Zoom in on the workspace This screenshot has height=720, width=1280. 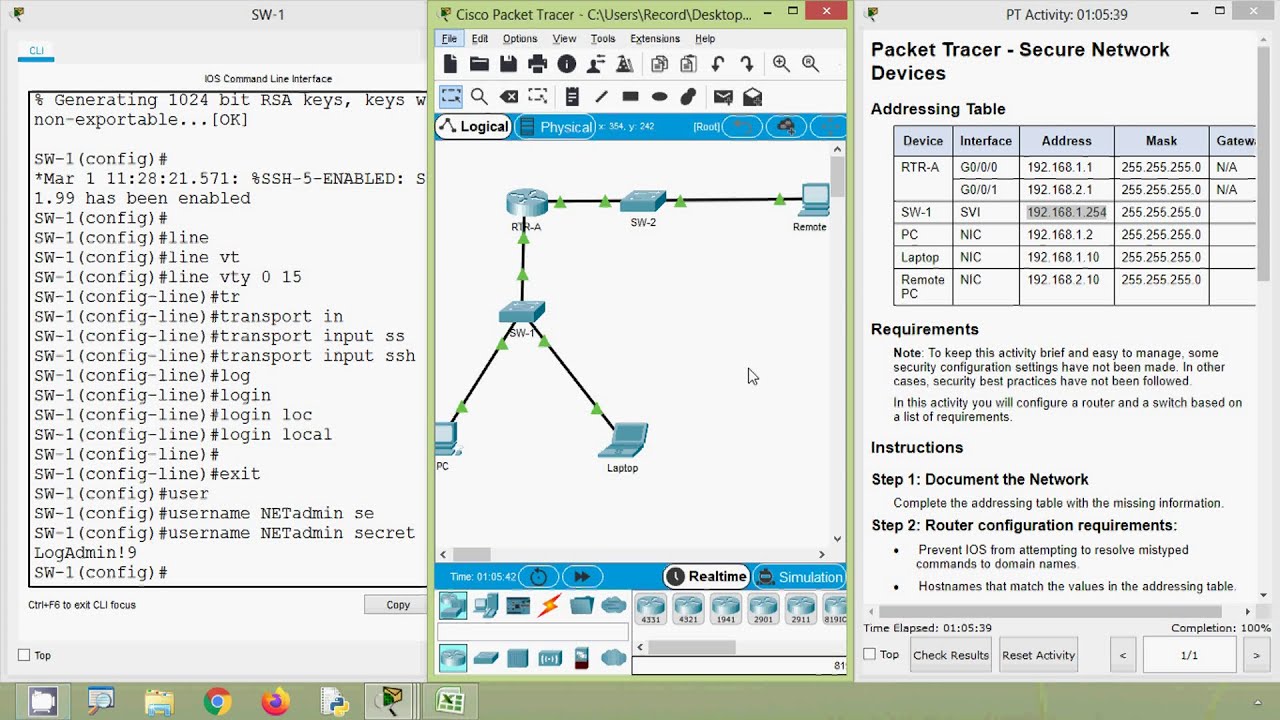pos(781,64)
